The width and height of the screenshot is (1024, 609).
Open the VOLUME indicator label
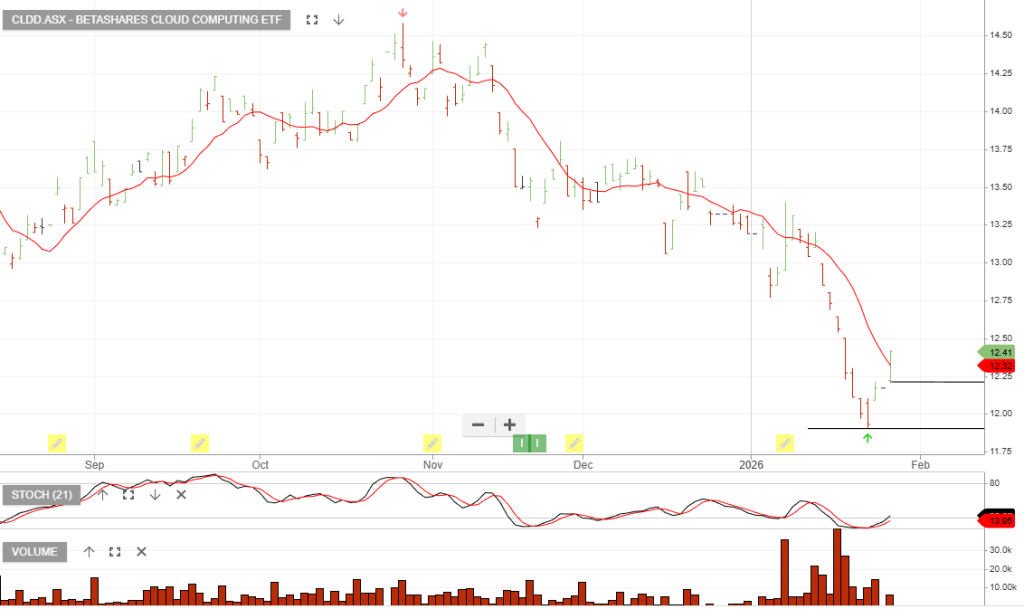tap(35, 552)
